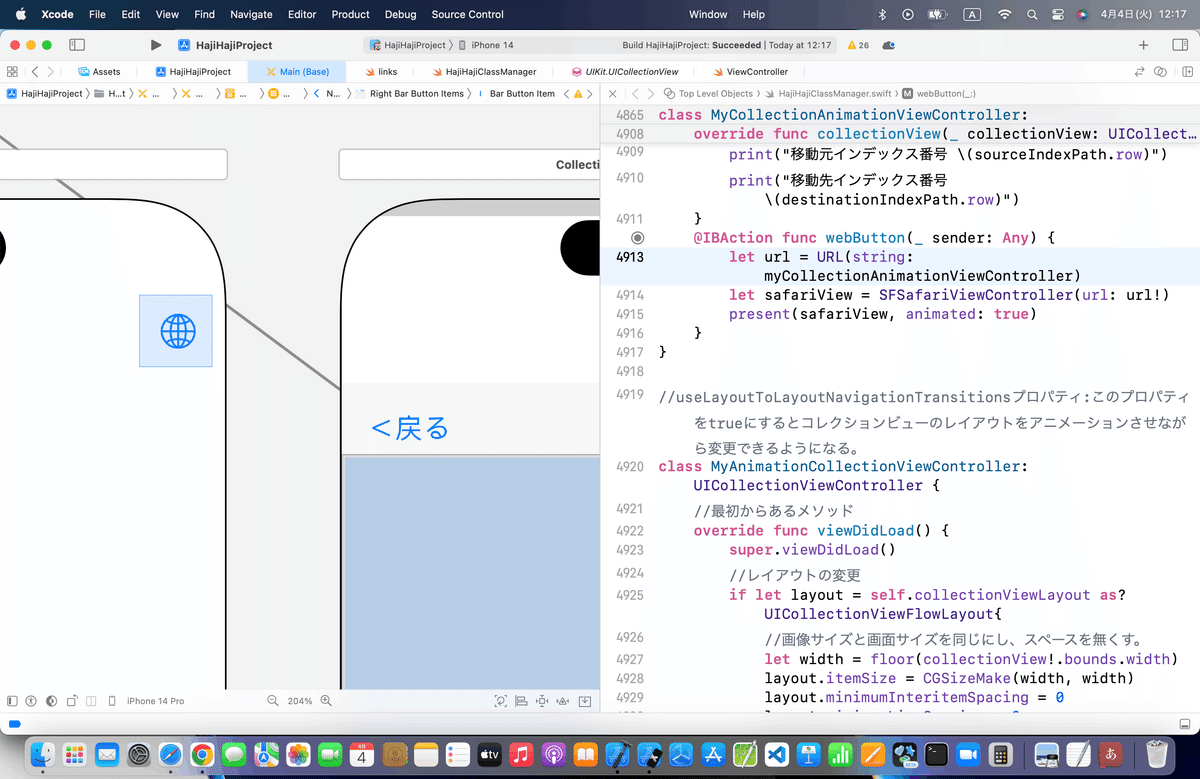
Task: Open Terminal from the Dock
Action: click(x=936, y=754)
